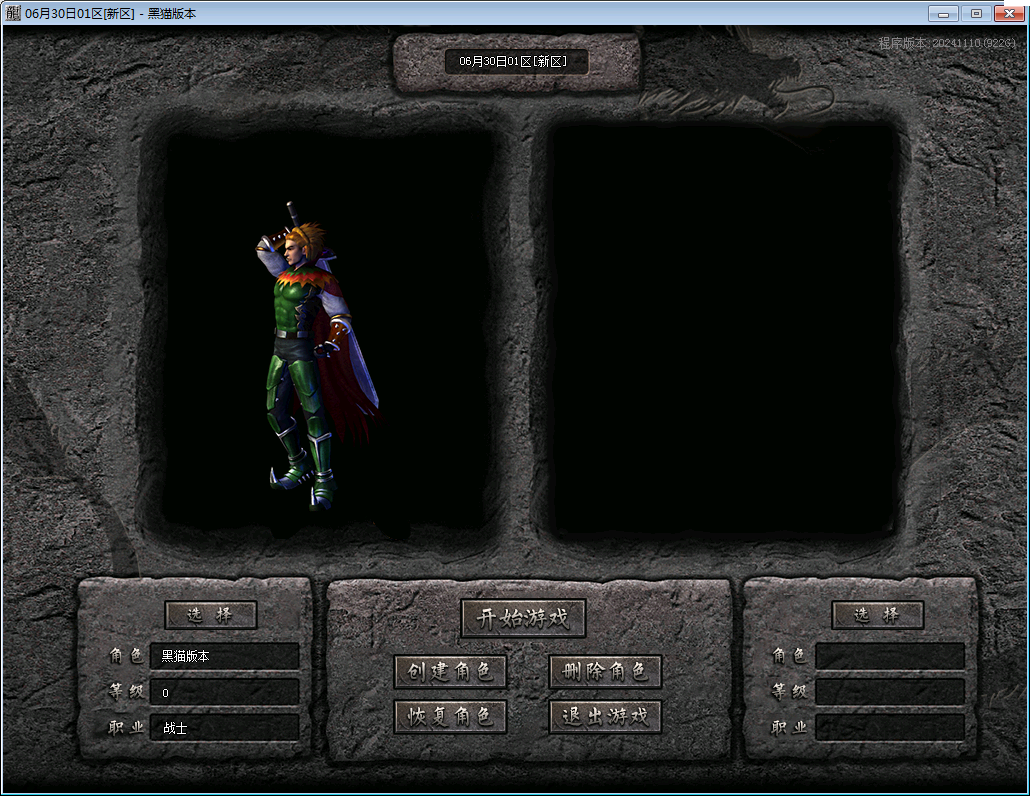
Task: Click the empty 角色 field in the right panel
Action: pyautogui.click(x=889, y=656)
